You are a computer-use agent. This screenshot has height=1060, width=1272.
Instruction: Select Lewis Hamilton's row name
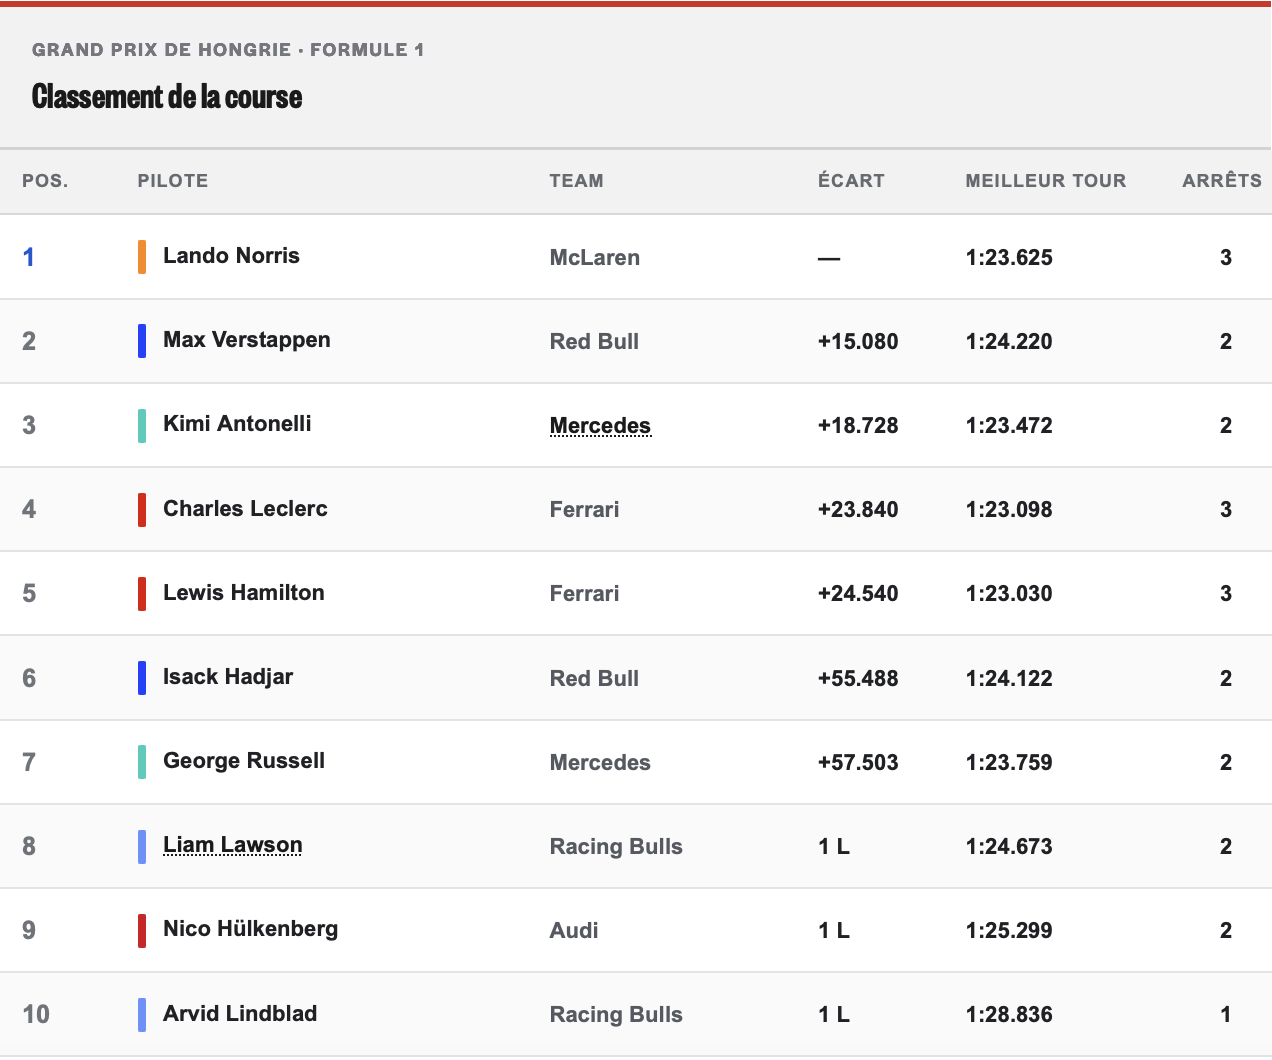(244, 592)
